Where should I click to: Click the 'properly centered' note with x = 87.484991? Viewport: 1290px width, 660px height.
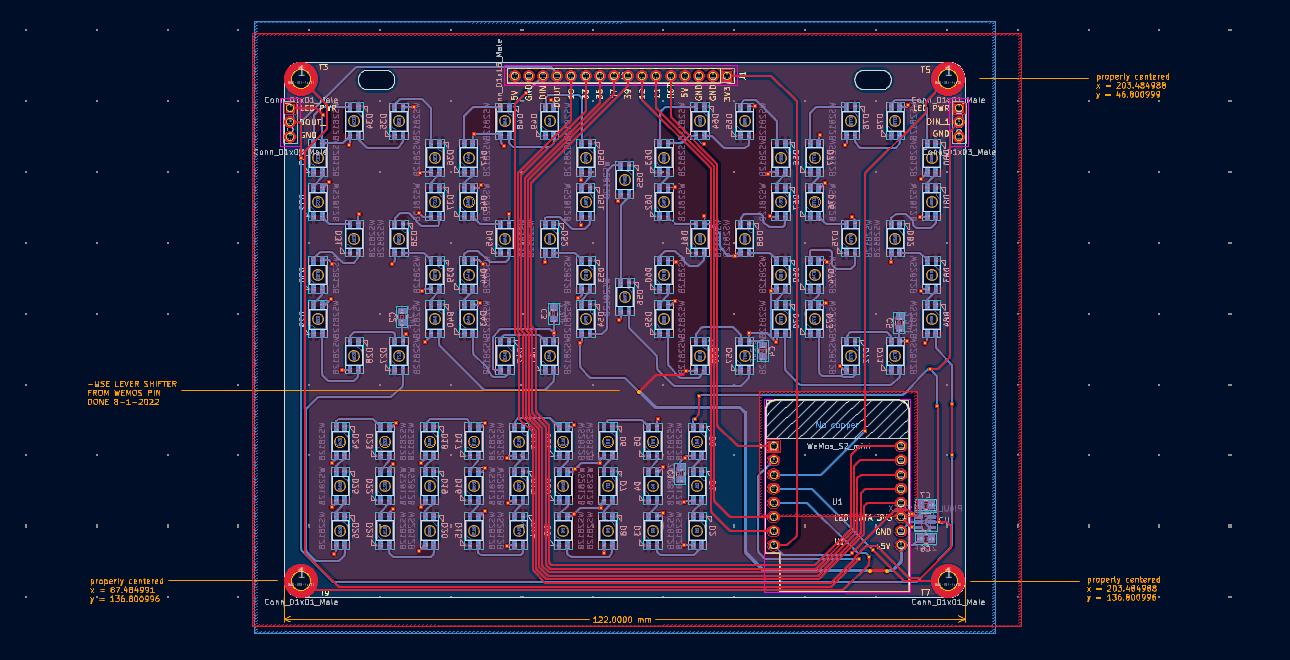126,590
